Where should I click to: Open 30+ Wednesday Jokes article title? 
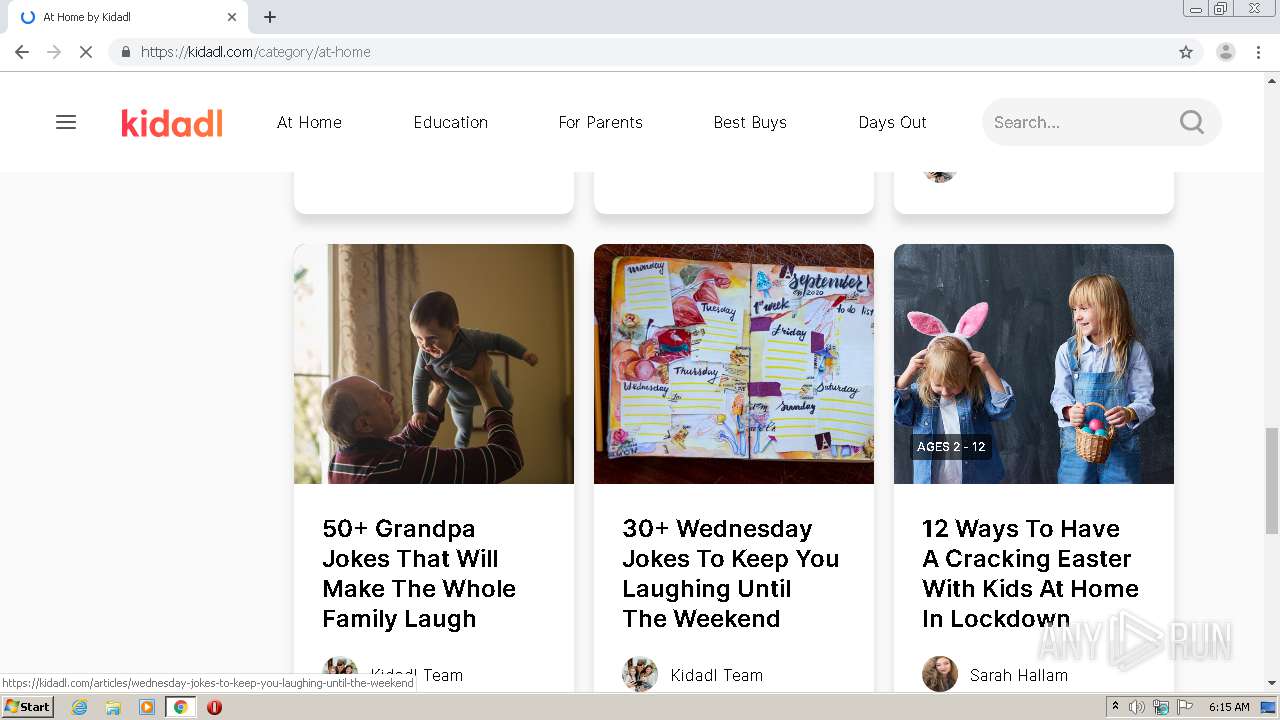731,573
